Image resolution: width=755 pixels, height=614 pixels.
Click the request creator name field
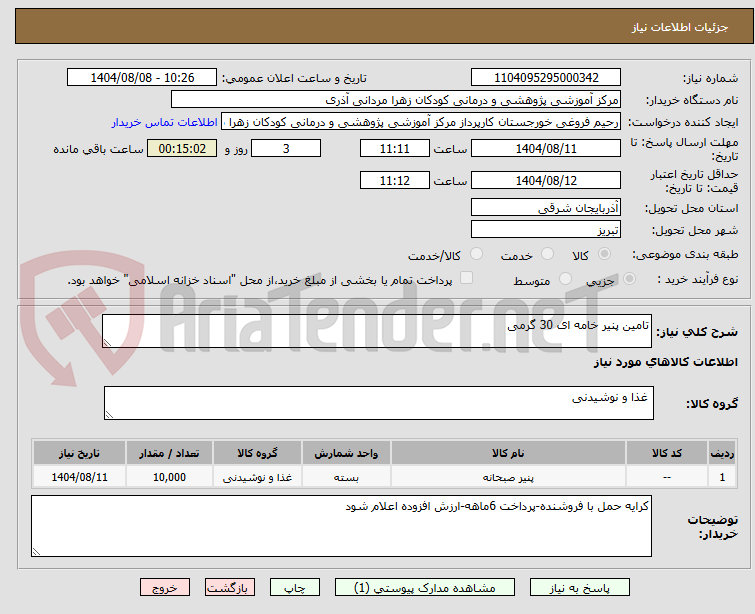[x=421, y=122]
